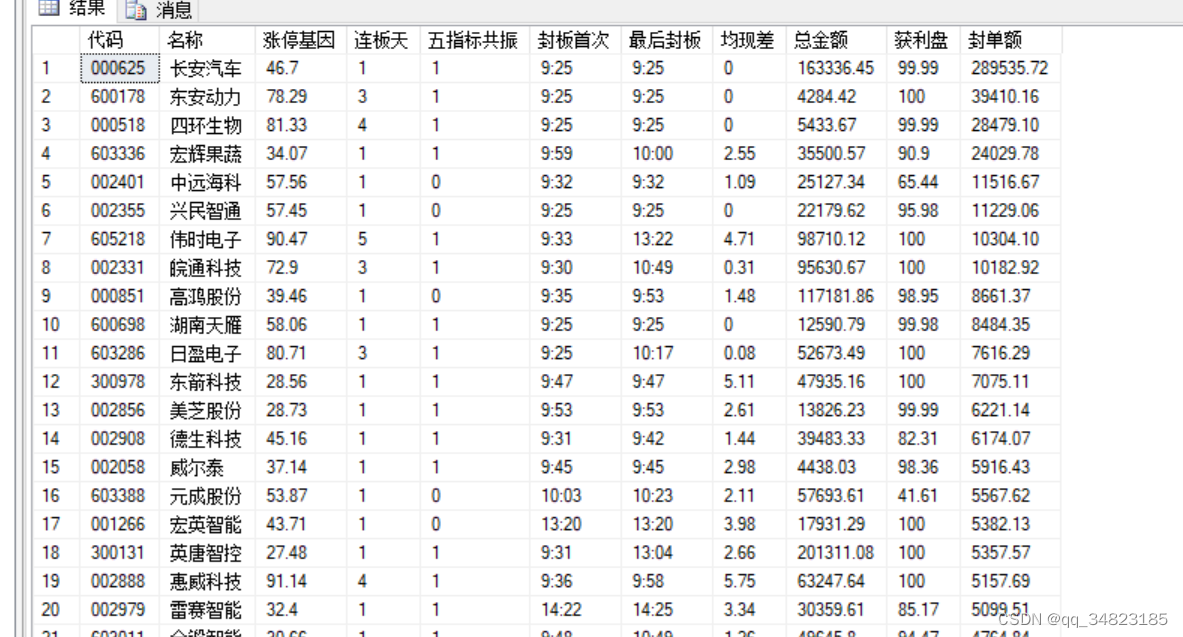This screenshot has width=1183, height=637.
Task: Click the name cell 四环生物
Action: click(x=207, y=125)
